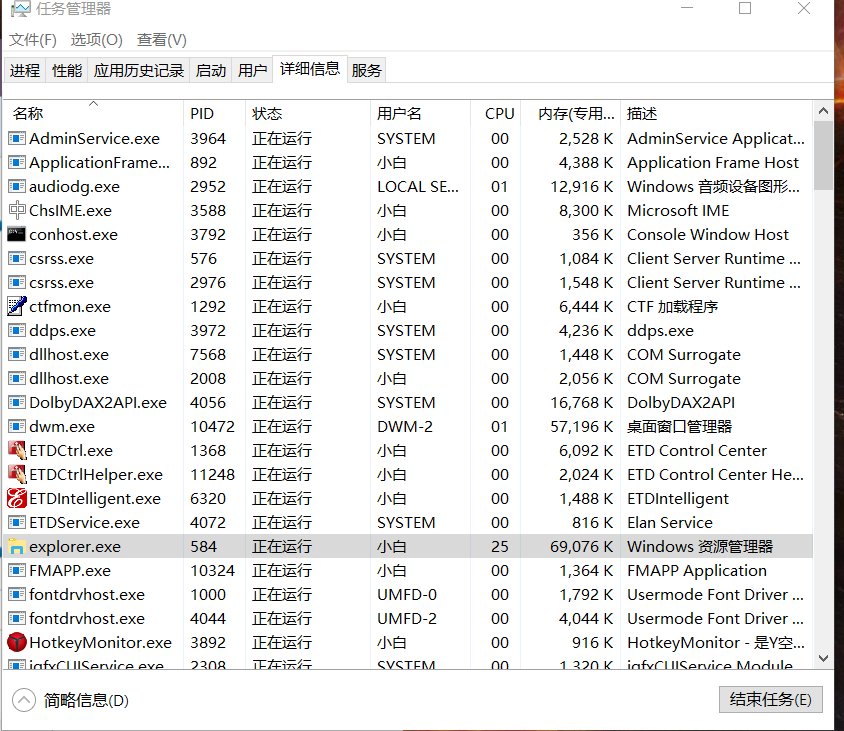
Task: Click the icon of fontdrvhost.exe PID 1000
Action: pyautogui.click(x=17, y=595)
